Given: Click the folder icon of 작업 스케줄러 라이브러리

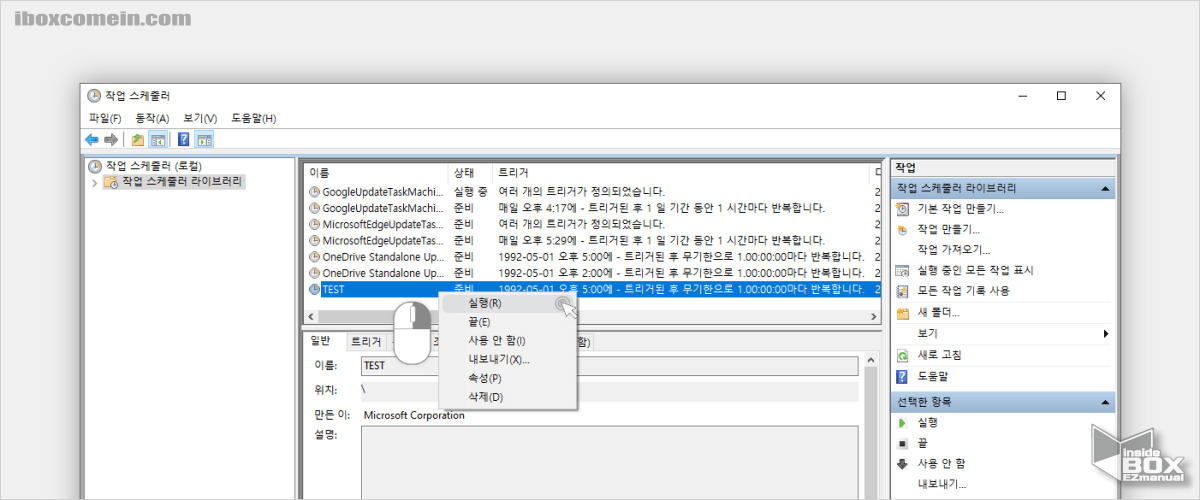Looking at the screenshot, I should click(111, 182).
